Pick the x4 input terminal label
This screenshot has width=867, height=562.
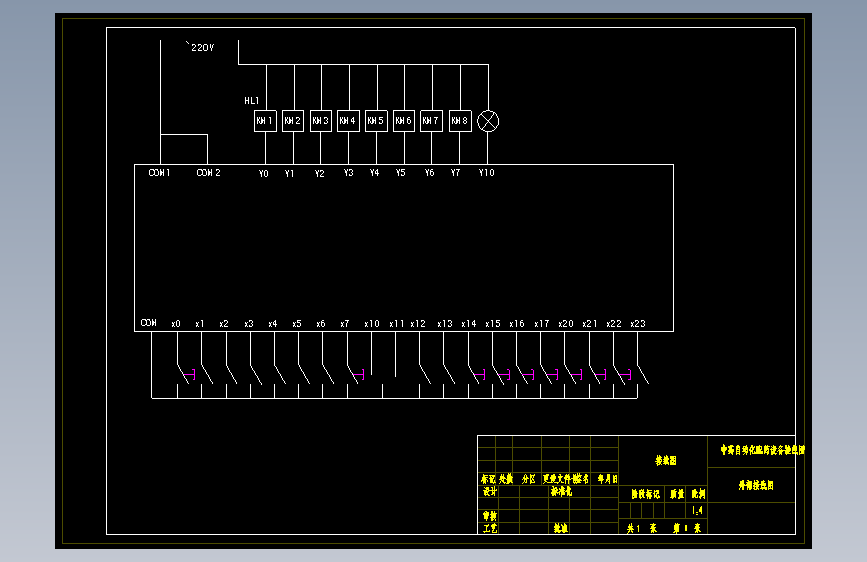click(273, 324)
